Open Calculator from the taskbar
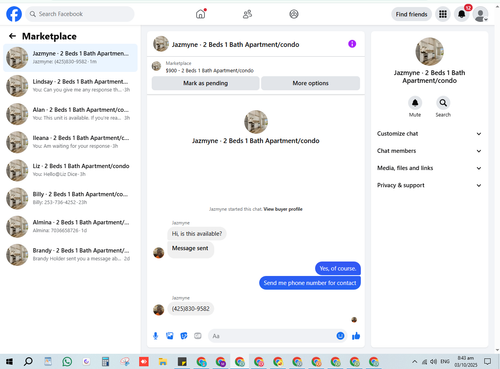The height and width of the screenshot is (369, 500). pyautogui.click(x=105, y=361)
